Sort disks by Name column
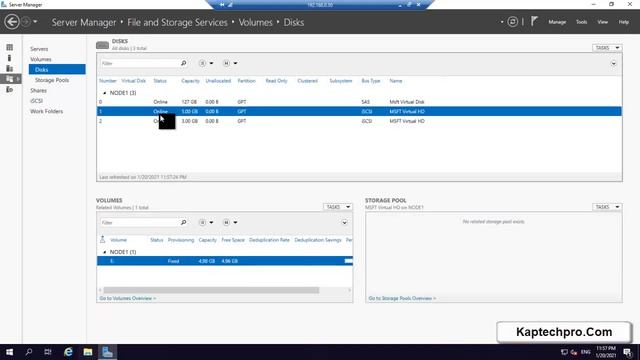Viewport: 640px width, 360px height. (396, 81)
